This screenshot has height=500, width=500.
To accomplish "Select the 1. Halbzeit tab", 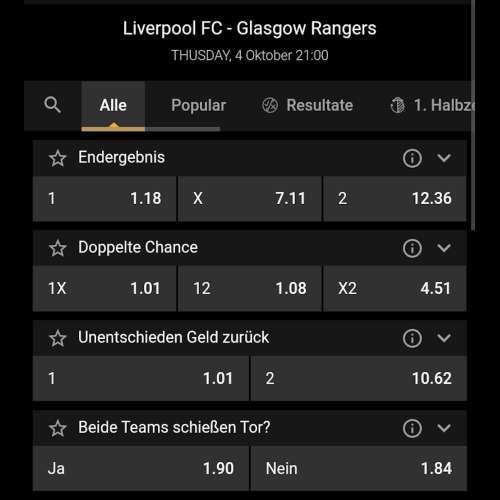I will coord(432,105).
